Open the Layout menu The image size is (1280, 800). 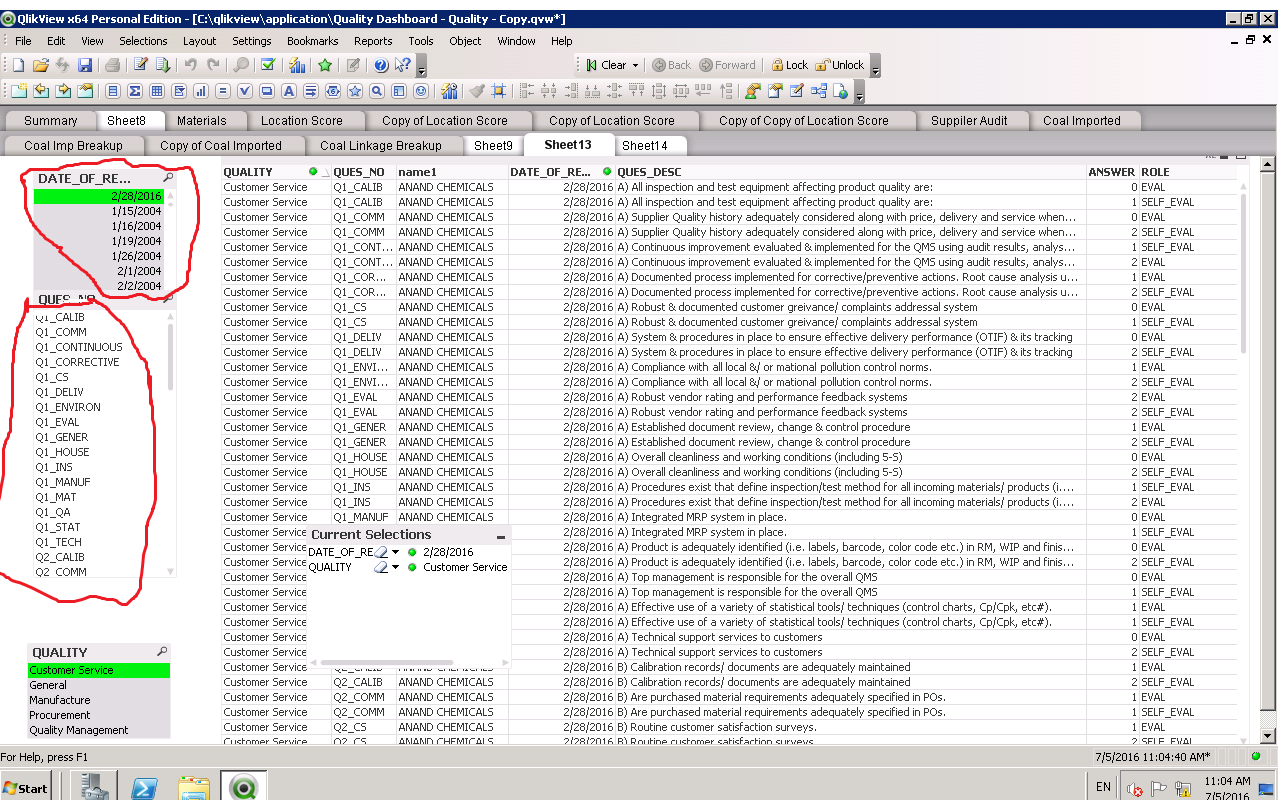(199, 41)
